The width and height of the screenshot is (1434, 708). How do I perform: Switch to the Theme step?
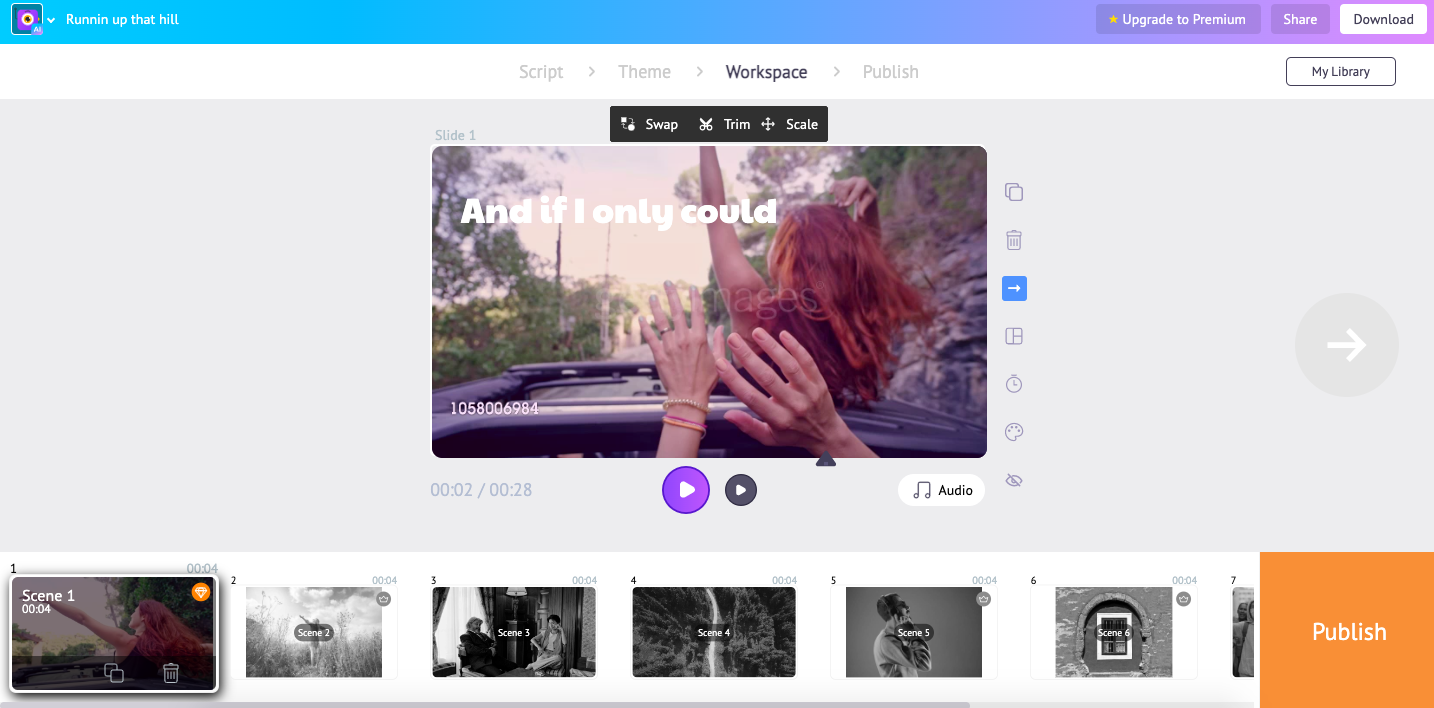click(x=644, y=71)
